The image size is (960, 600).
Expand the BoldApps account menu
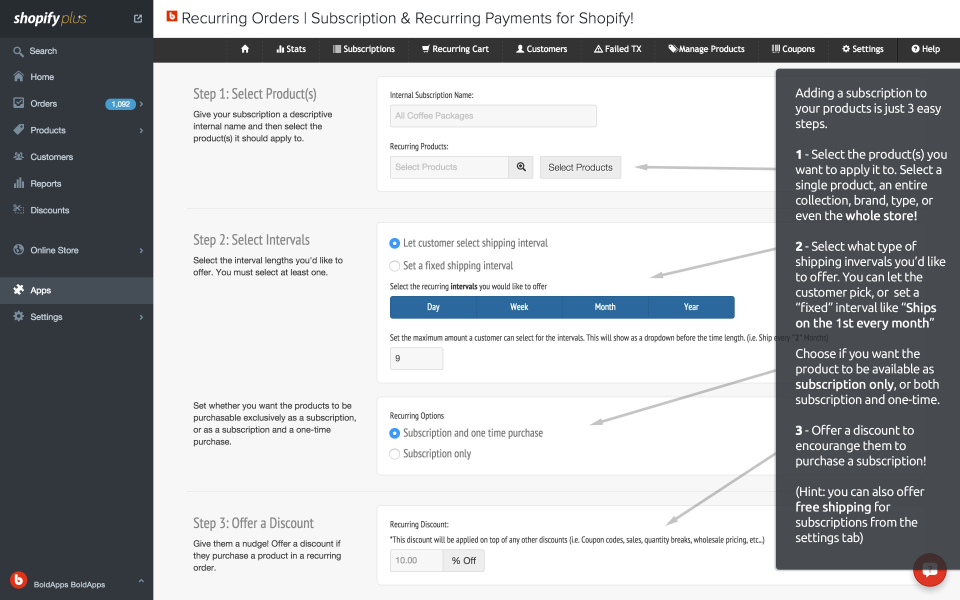[x=140, y=581]
